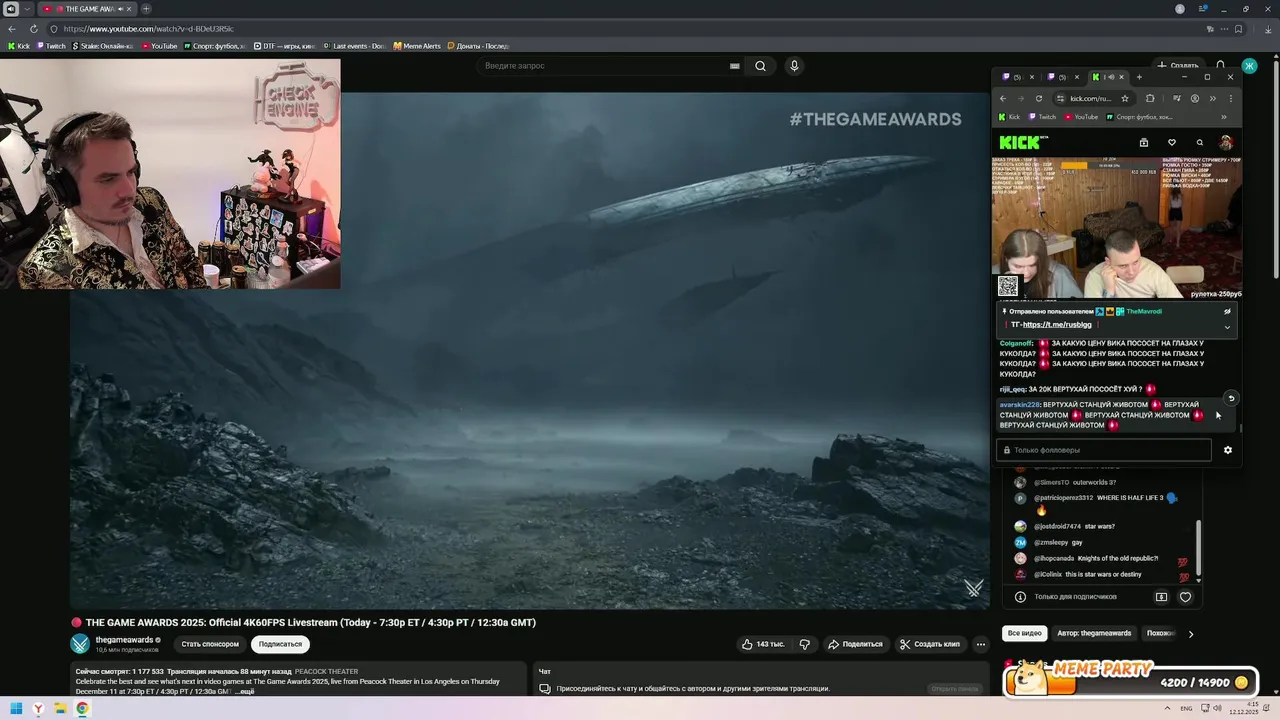Open the Kick home logo in small window
This screenshot has height=720, width=1280.
(1019, 143)
